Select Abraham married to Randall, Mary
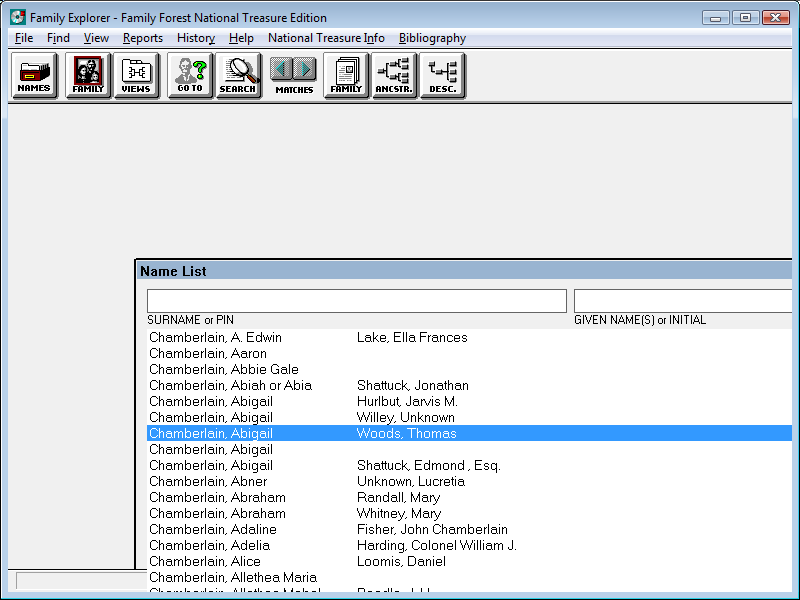The height and width of the screenshot is (600, 800). pyautogui.click(x=469, y=497)
